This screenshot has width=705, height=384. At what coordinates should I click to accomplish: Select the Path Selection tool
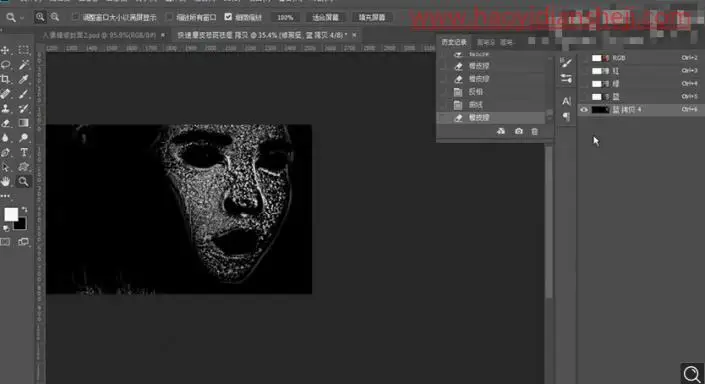point(5,167)
